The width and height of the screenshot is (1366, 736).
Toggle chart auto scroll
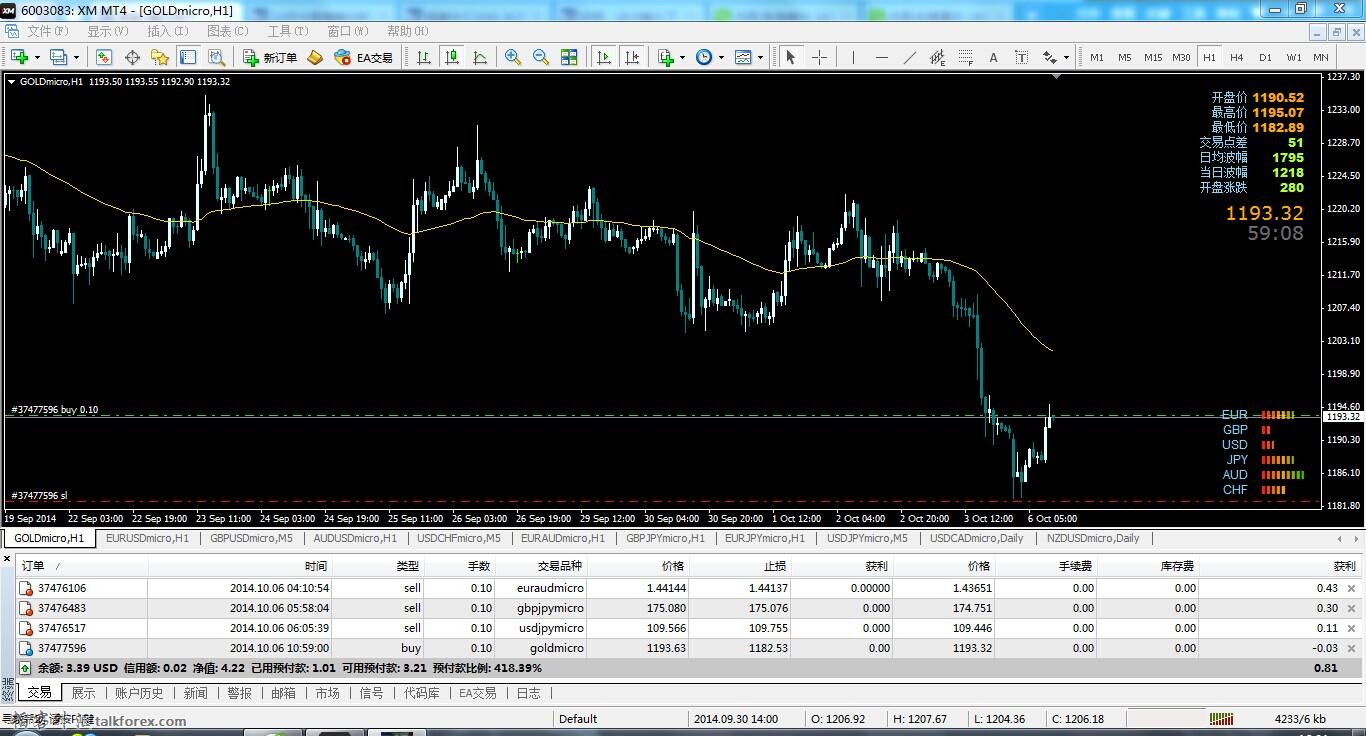[603, 57]
